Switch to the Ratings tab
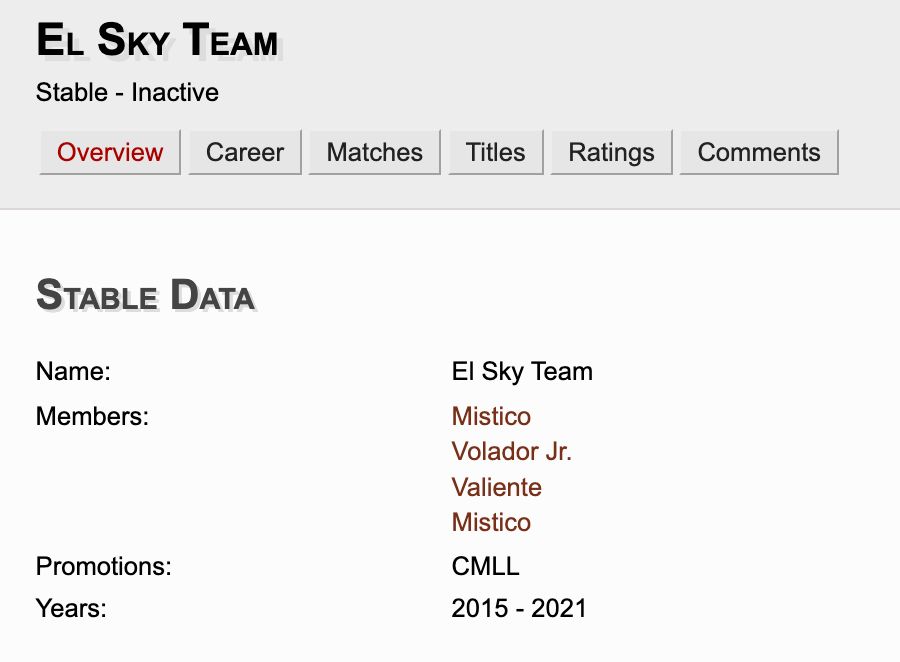 pos(611,152)
